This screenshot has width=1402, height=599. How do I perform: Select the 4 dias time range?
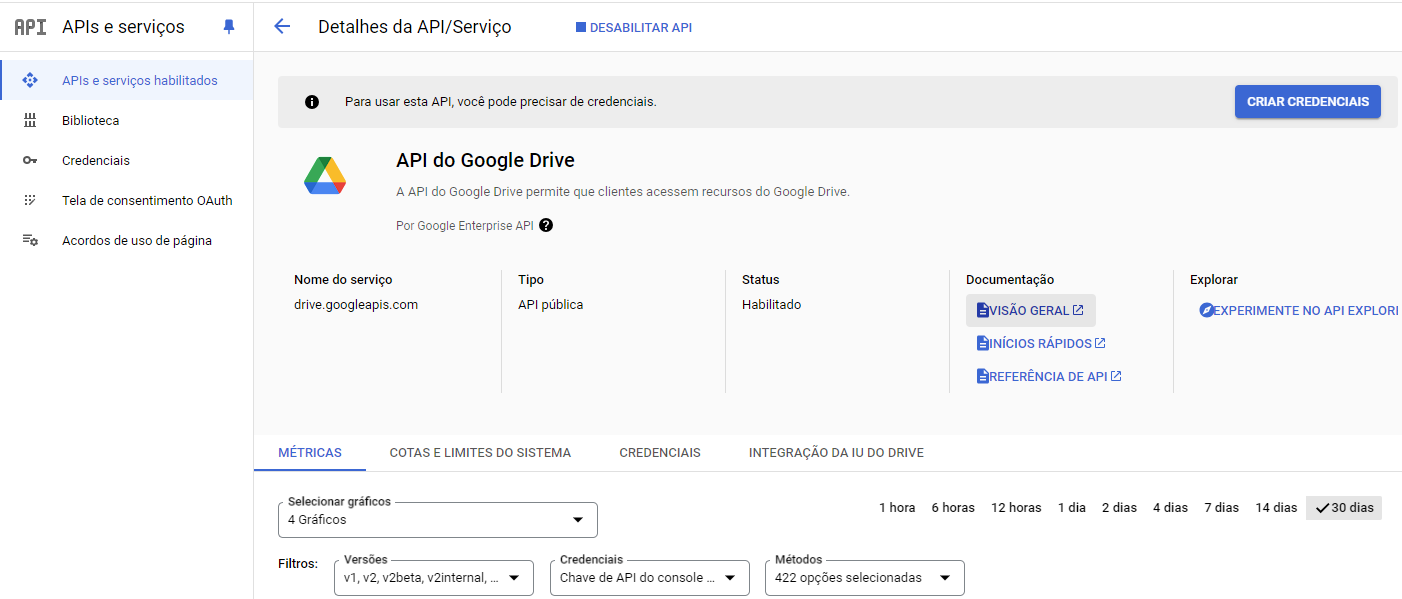point(1170,507)
